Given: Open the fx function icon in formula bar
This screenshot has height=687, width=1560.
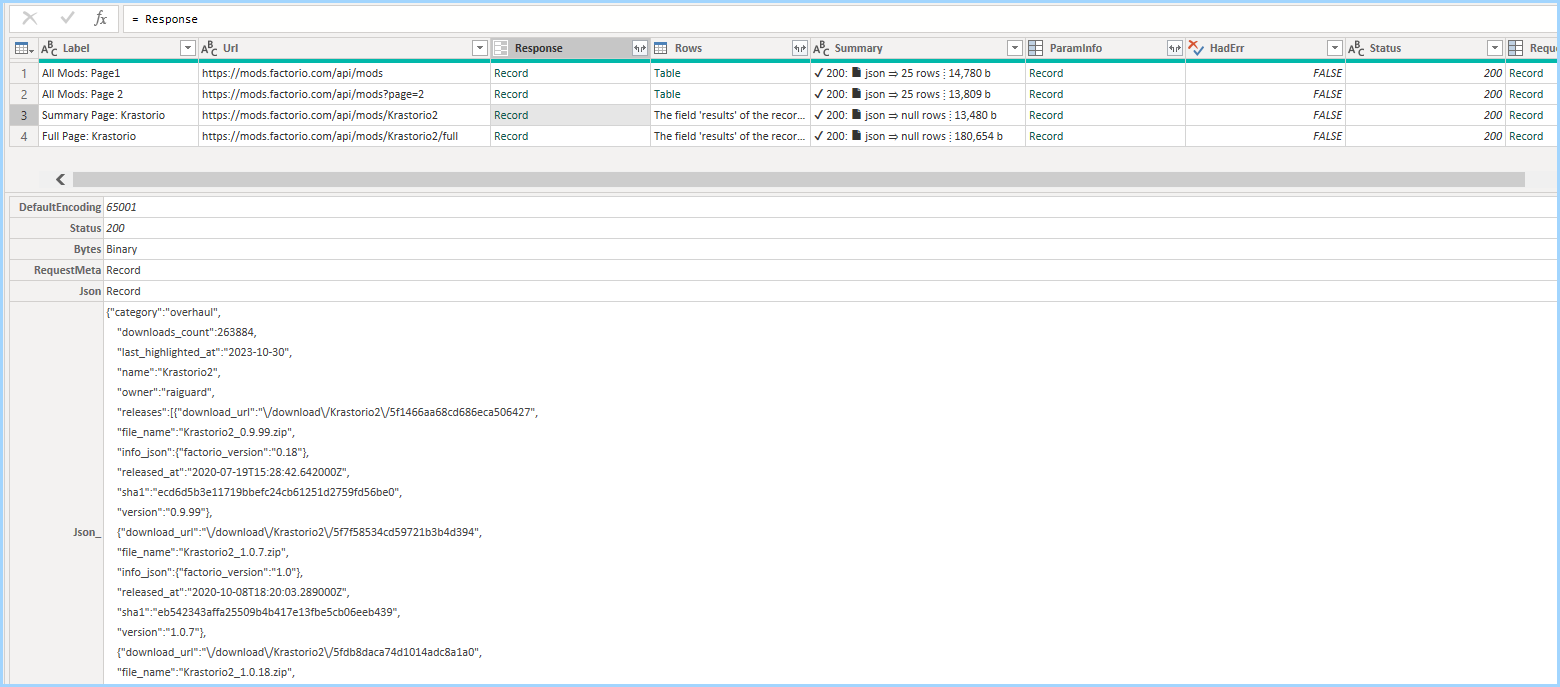Looking at the screenshot, I should point(100,18).
